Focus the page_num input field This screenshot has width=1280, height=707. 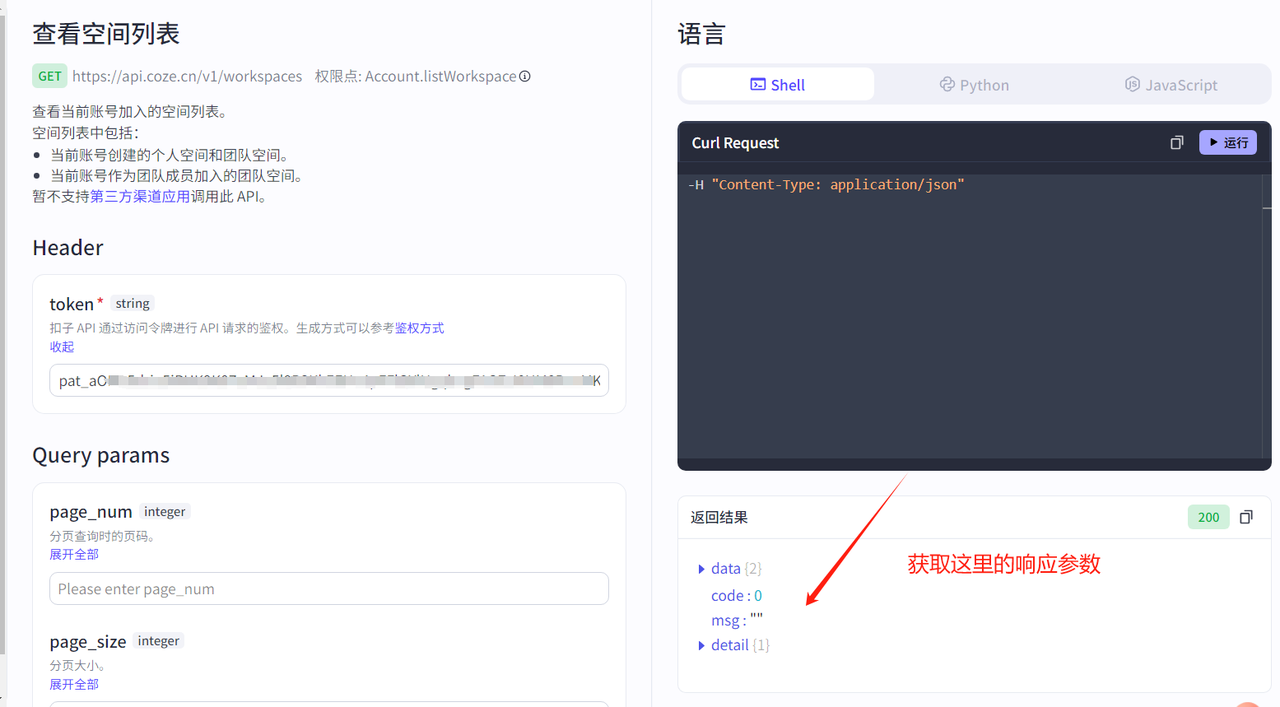point(329,588)
